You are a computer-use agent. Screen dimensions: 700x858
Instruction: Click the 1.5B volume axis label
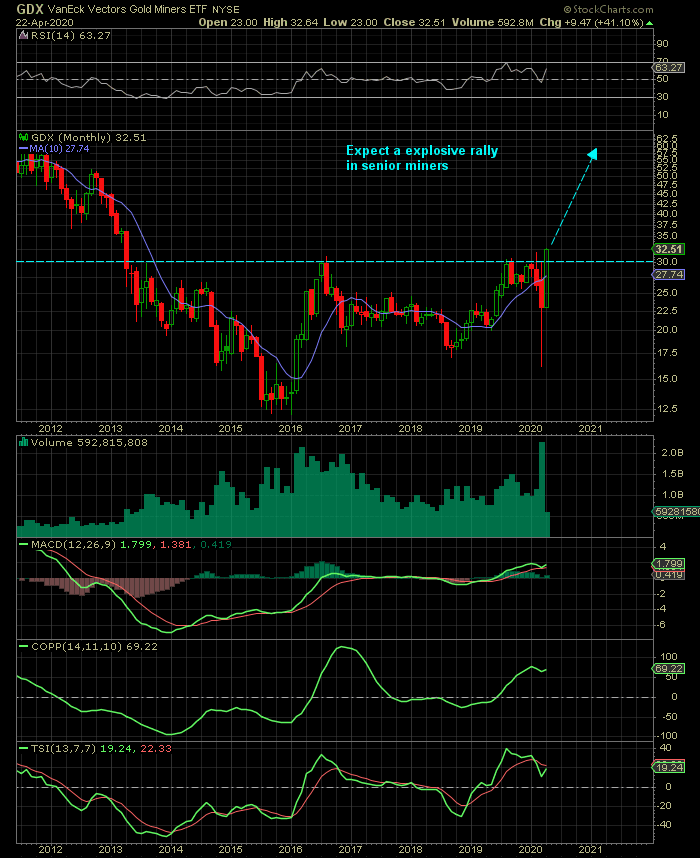(x=672, y=474)
